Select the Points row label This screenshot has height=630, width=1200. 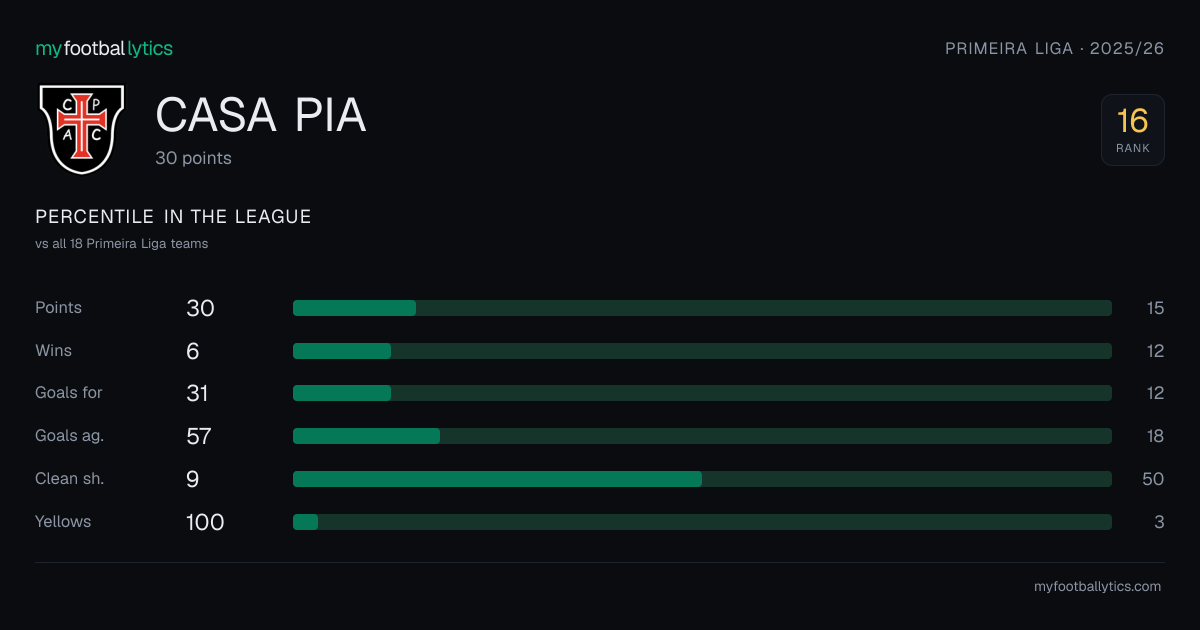coord(58,308)
